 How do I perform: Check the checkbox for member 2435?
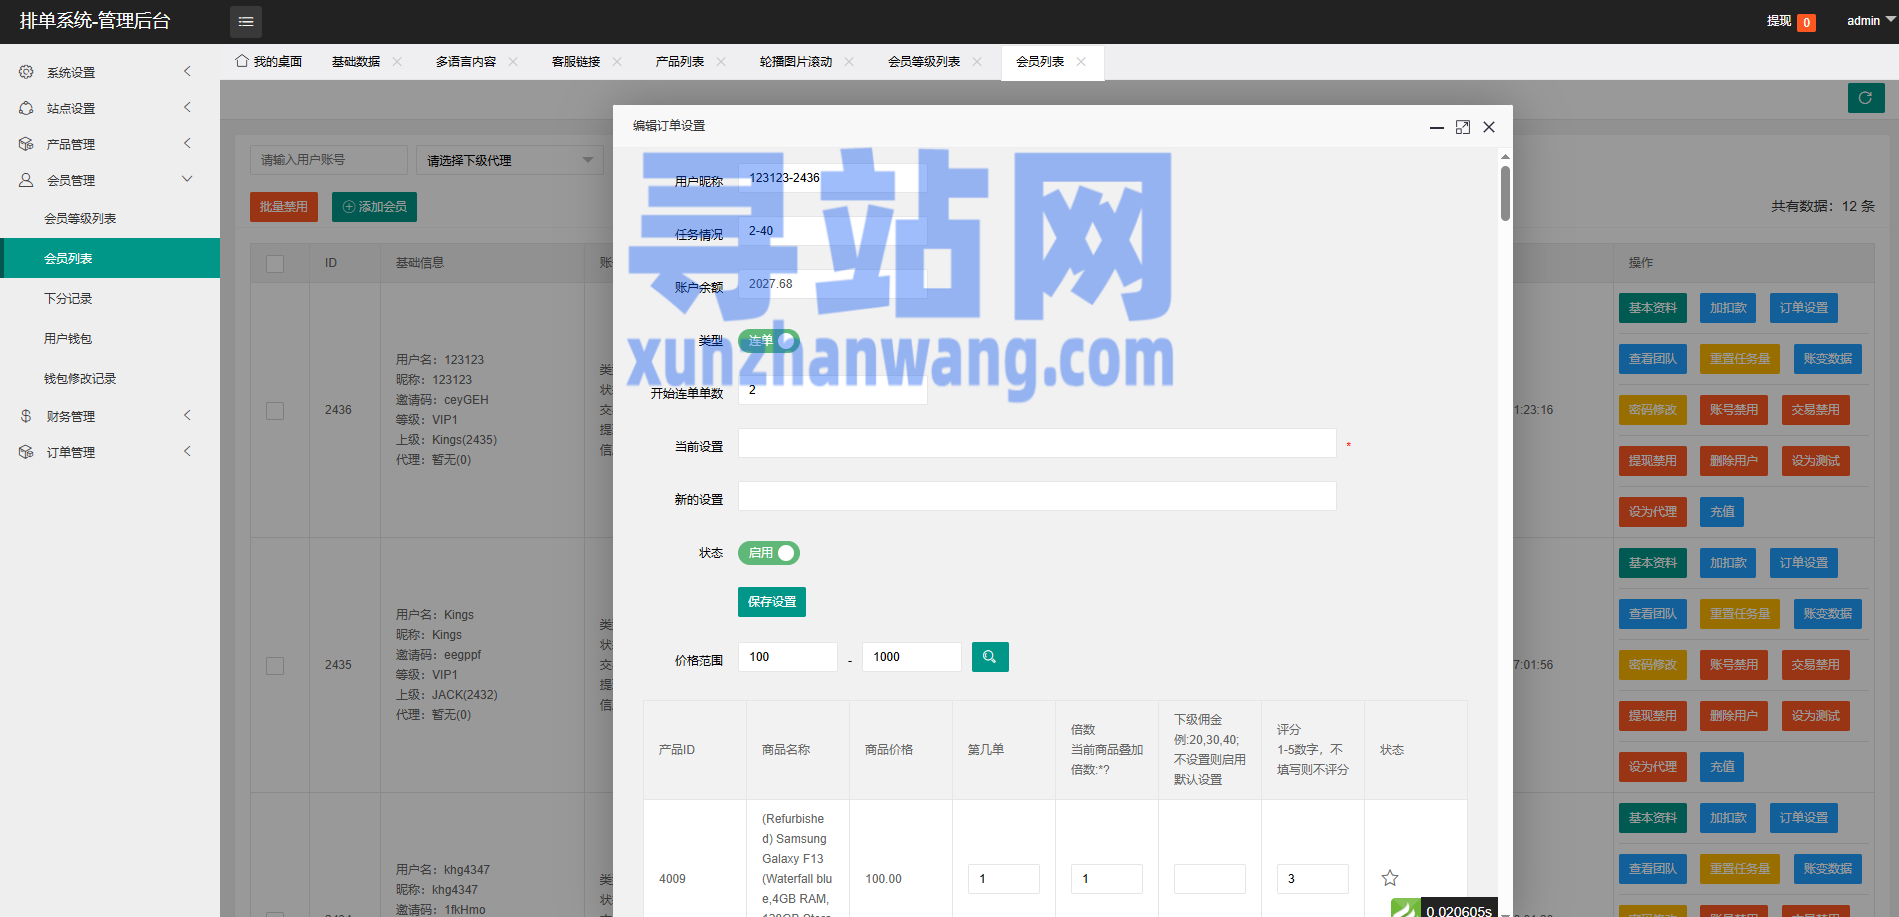[x=275, y=665]
